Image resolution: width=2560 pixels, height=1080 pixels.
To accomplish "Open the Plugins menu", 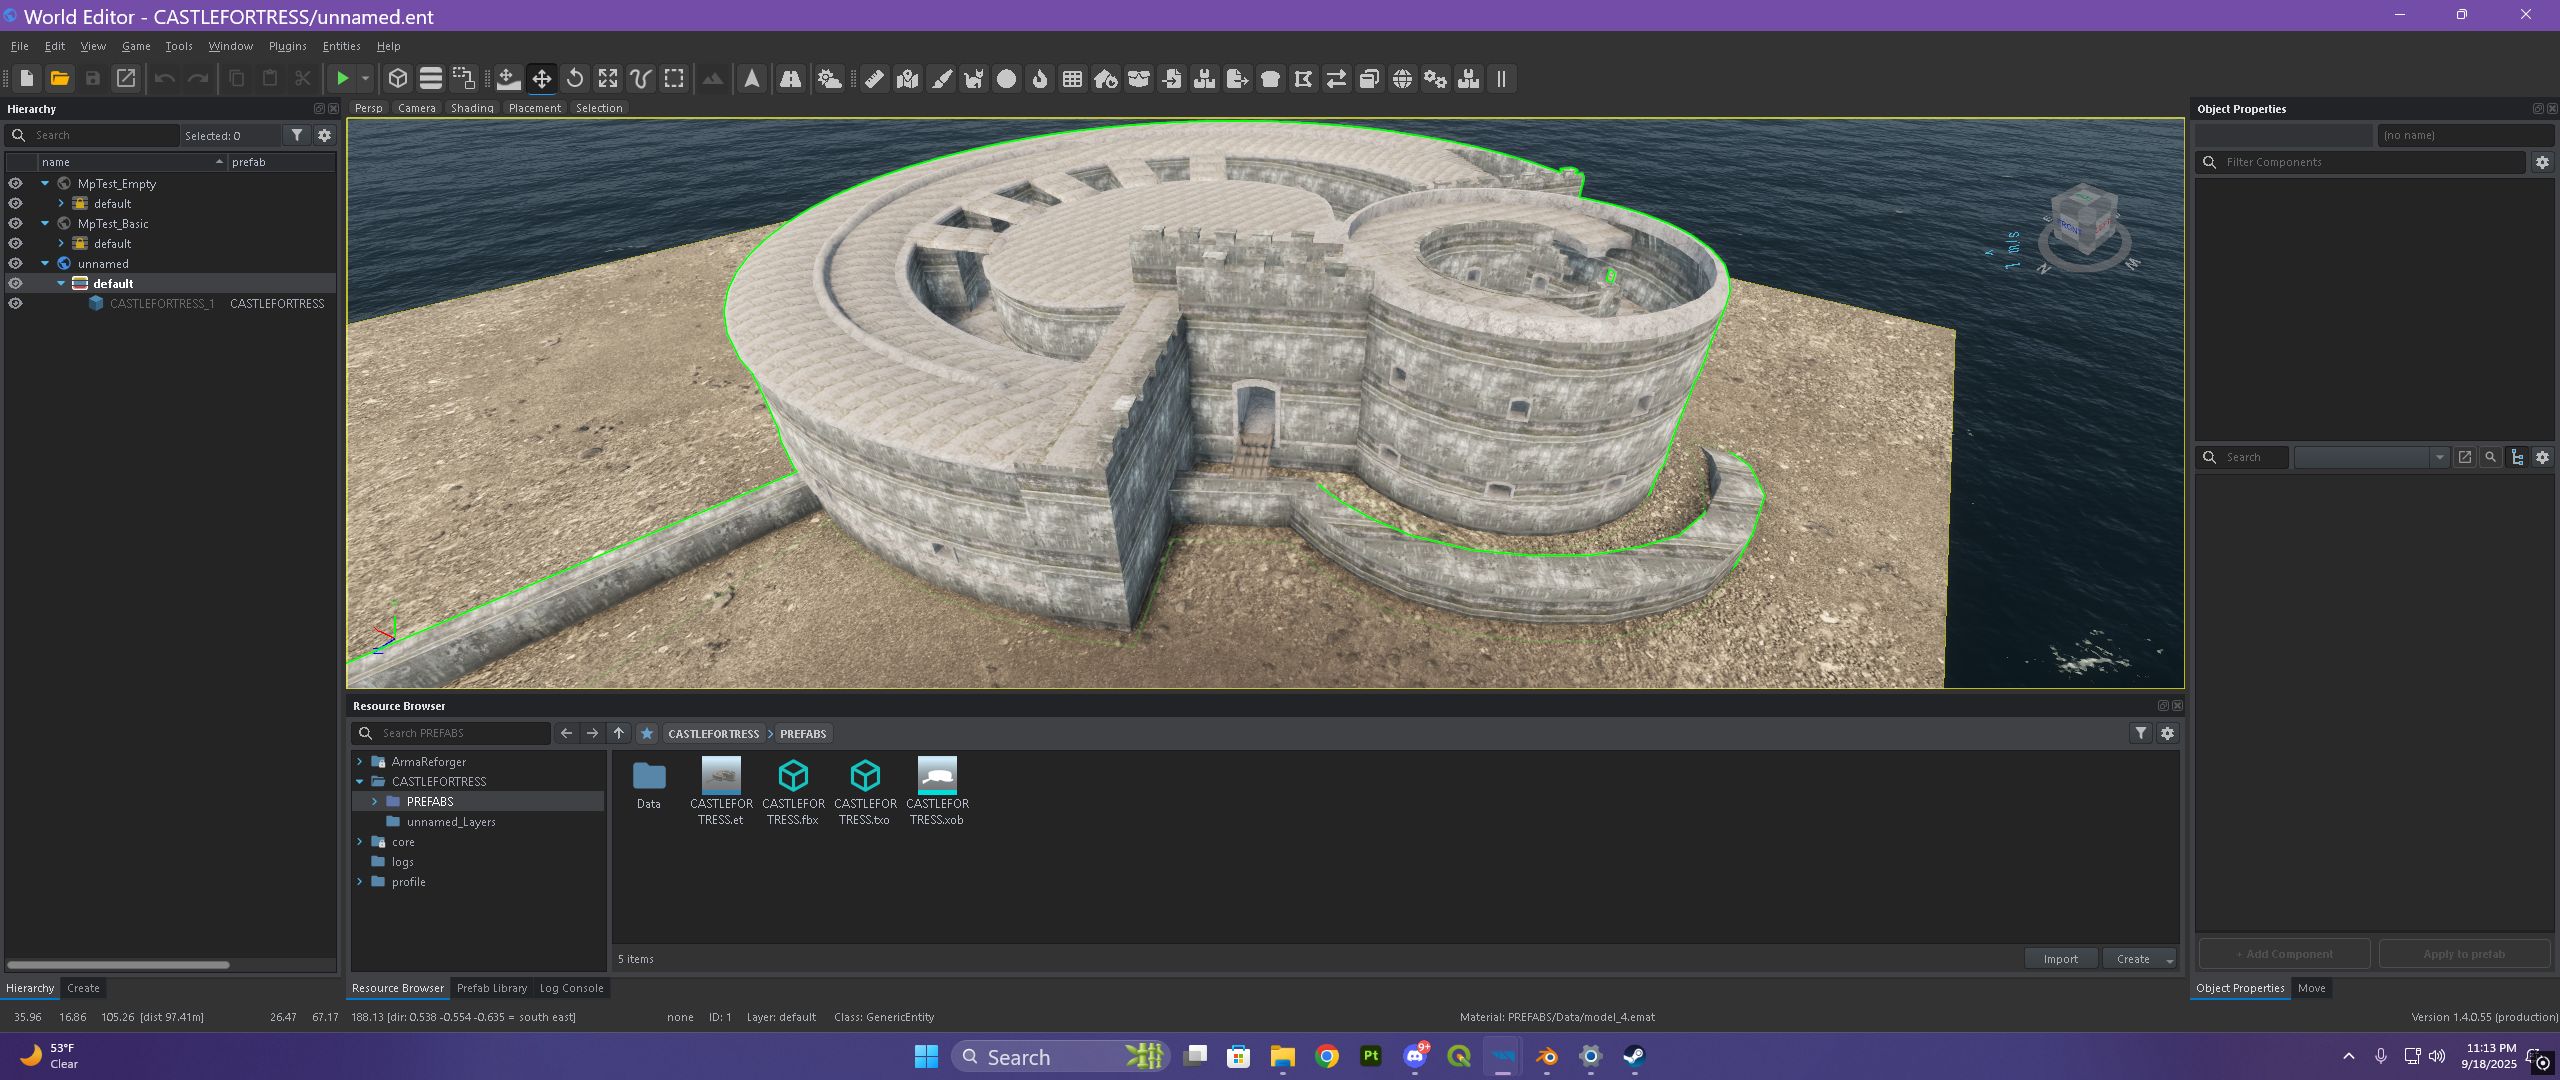I will 287,46.
